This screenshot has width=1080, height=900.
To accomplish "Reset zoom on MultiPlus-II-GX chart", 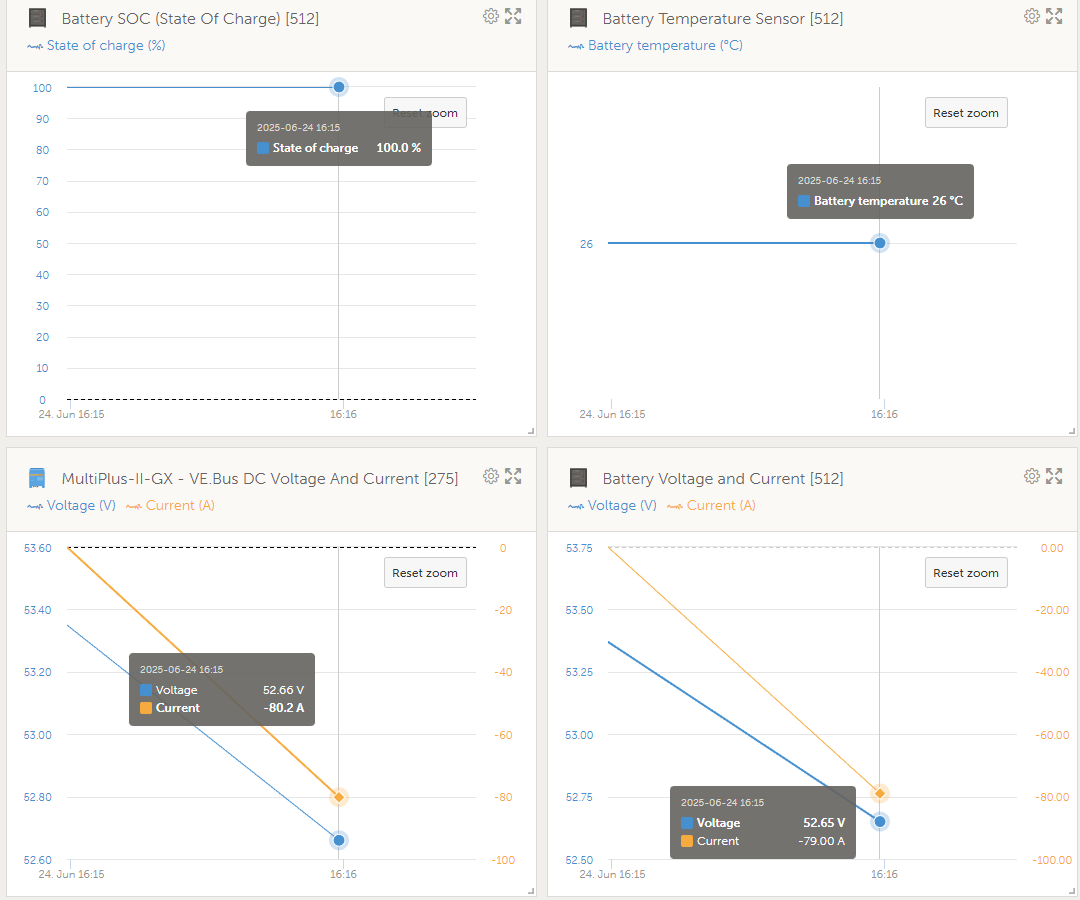I will click(425, 573).
